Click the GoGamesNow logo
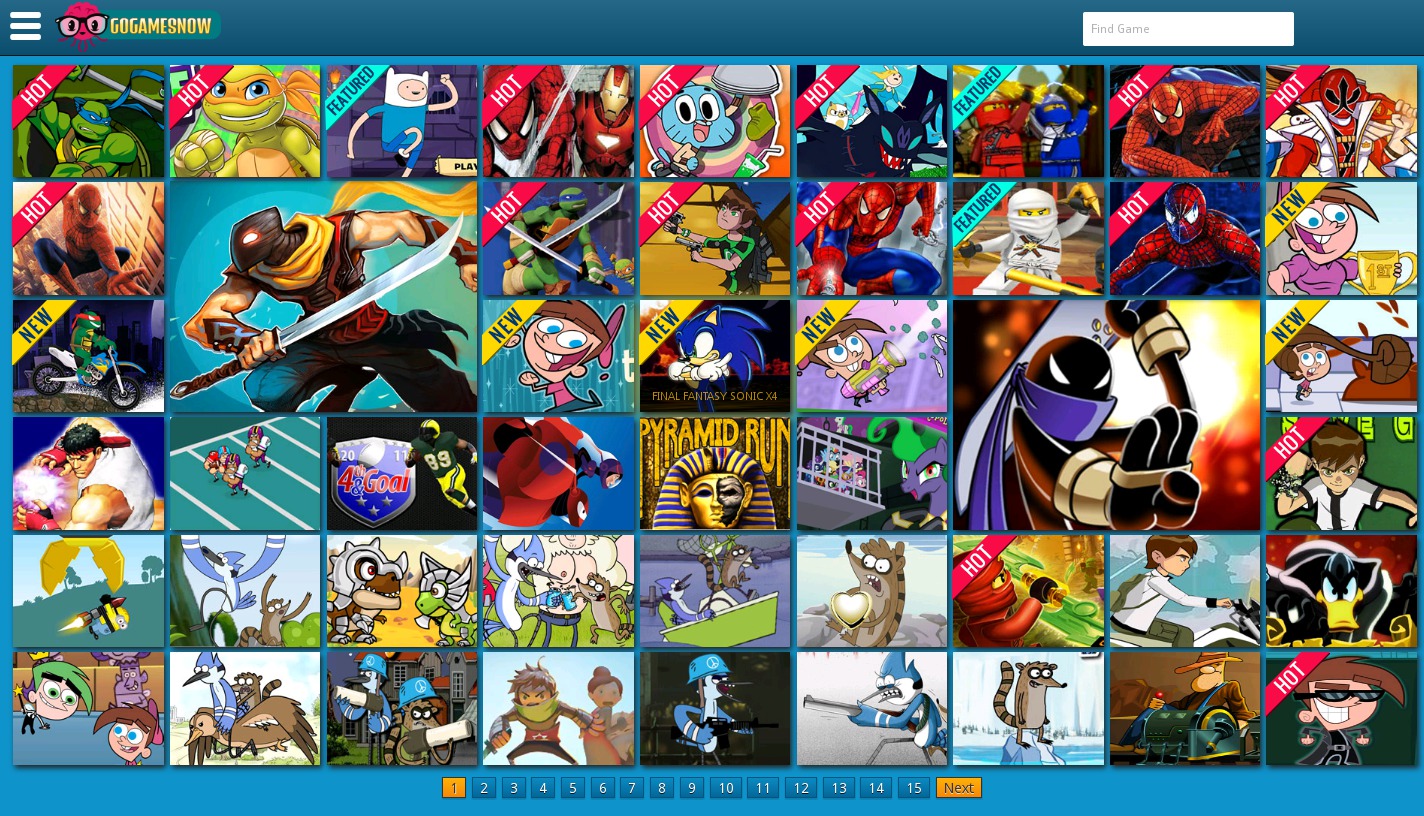Screen dimensions: 1424x816 [137, 27]
